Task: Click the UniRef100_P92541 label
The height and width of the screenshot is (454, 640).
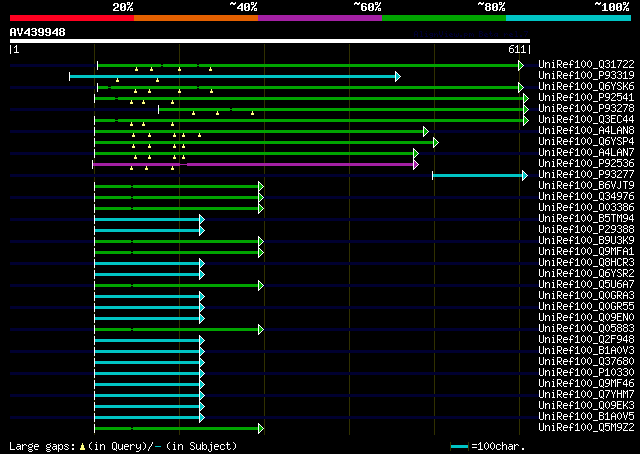Action: point(586,97)
